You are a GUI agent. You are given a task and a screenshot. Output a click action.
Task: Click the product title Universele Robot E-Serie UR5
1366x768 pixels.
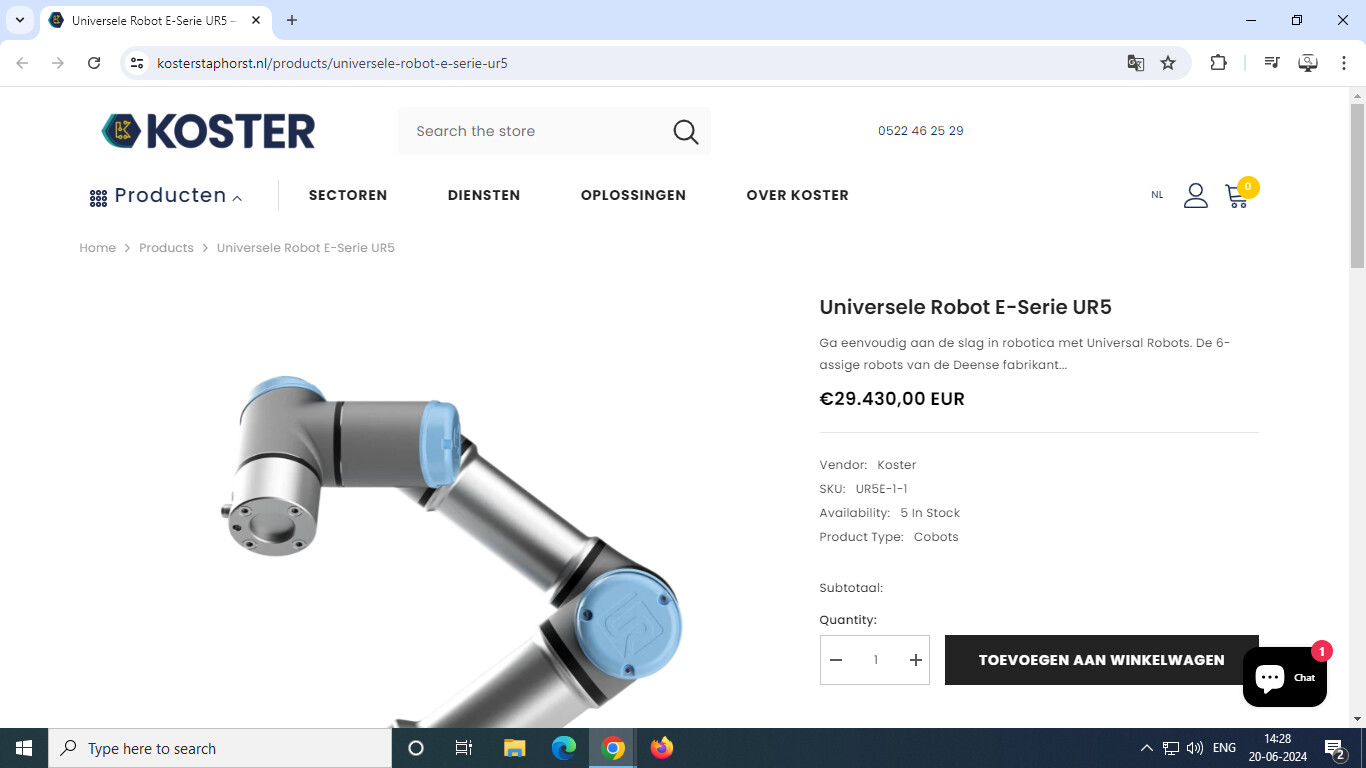point(965,307)
